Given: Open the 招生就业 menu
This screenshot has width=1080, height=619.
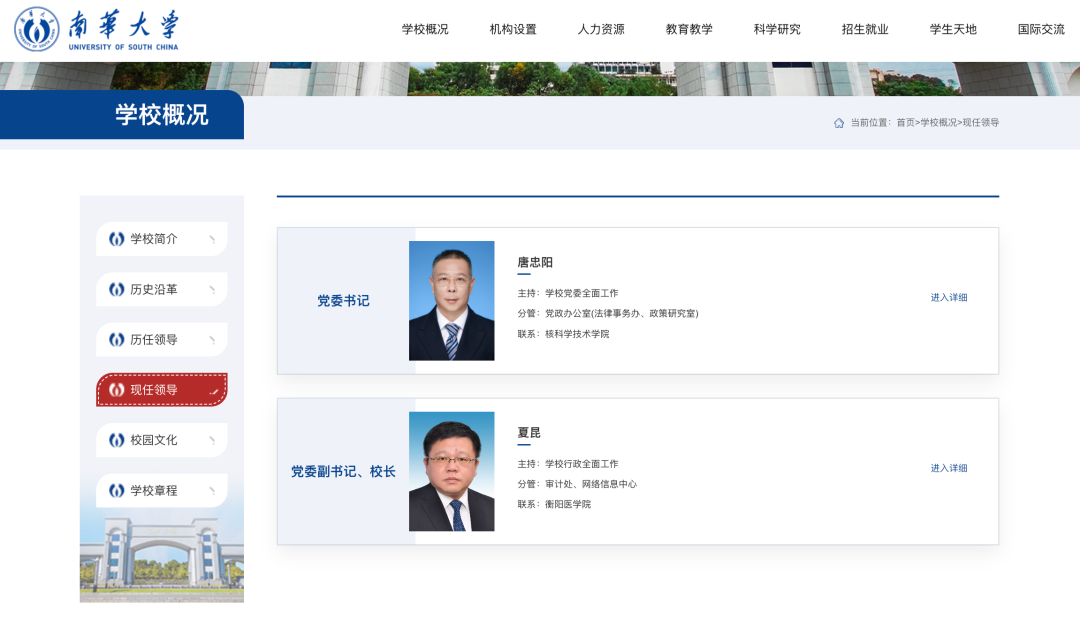Looking at the screenshot, I should point(864,29).
